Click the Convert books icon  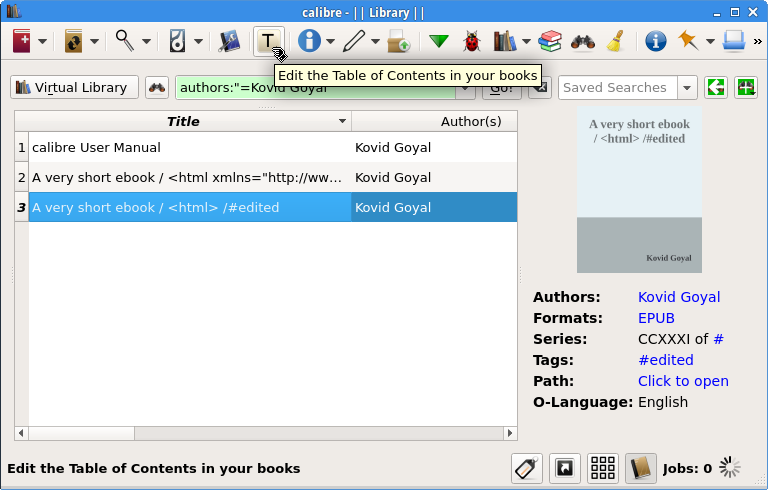point(73,41)
